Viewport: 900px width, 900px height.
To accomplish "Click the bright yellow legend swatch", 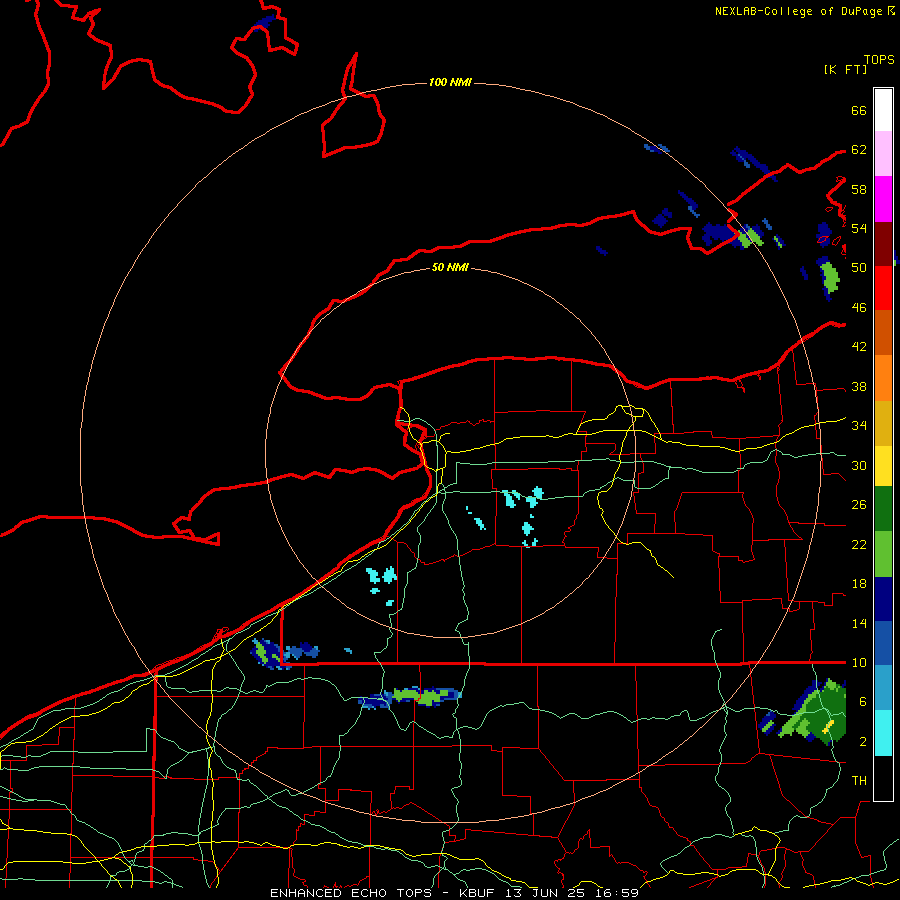I will [883, 466].
